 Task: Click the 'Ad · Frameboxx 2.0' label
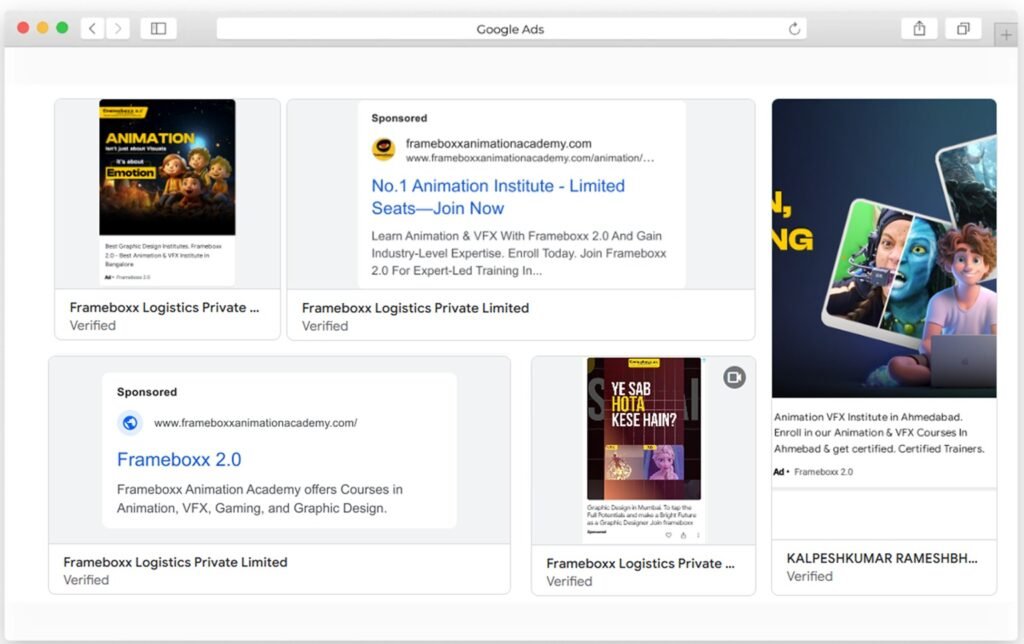click(x=813, y=472)
